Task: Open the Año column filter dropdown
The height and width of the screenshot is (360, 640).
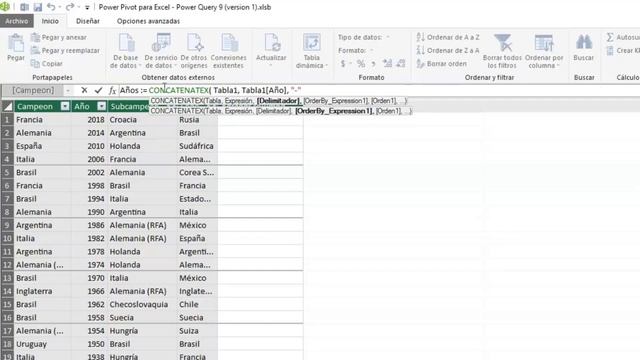Action: coord(102,107)
